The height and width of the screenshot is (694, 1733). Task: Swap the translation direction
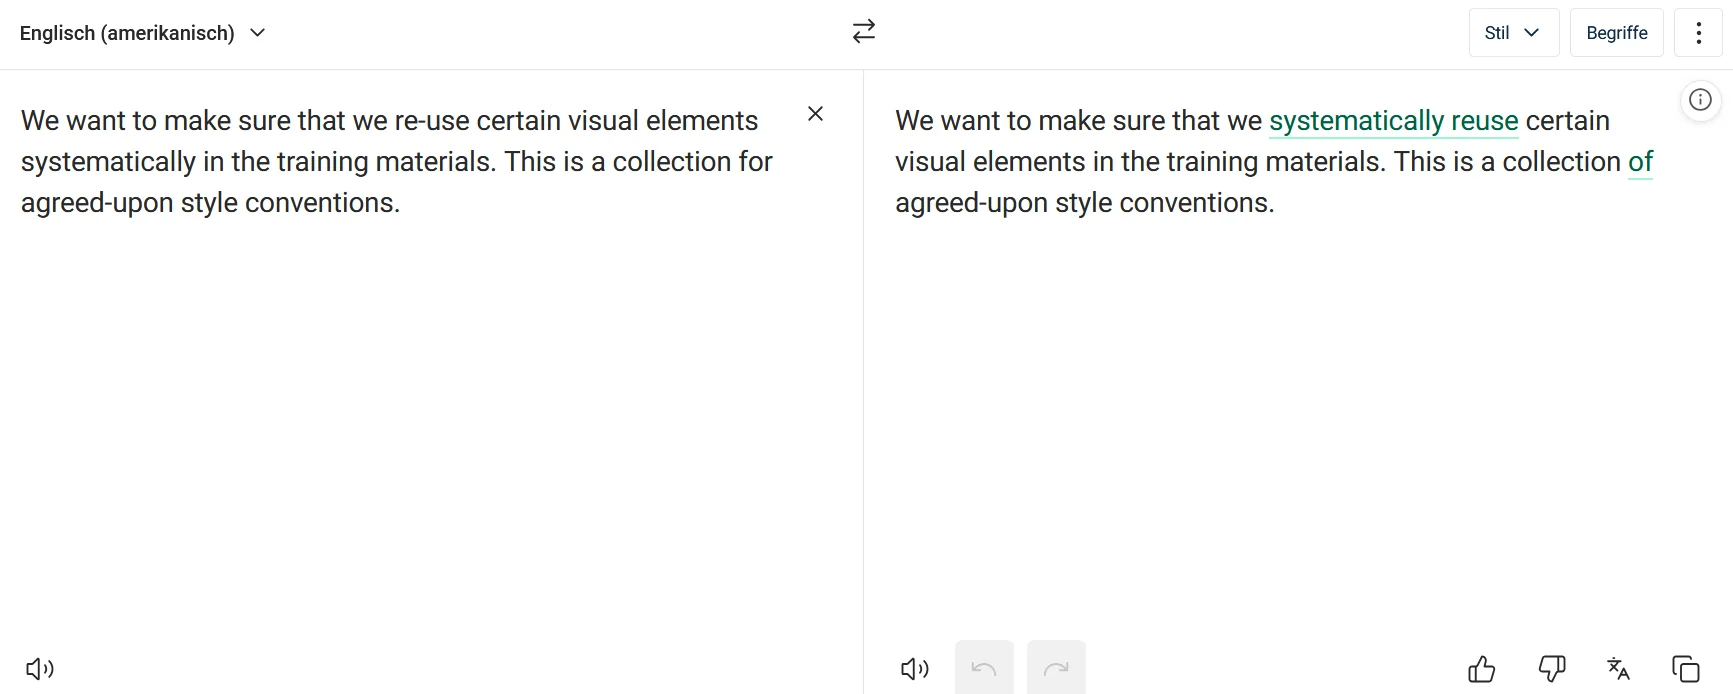click(x=863, y=31)
